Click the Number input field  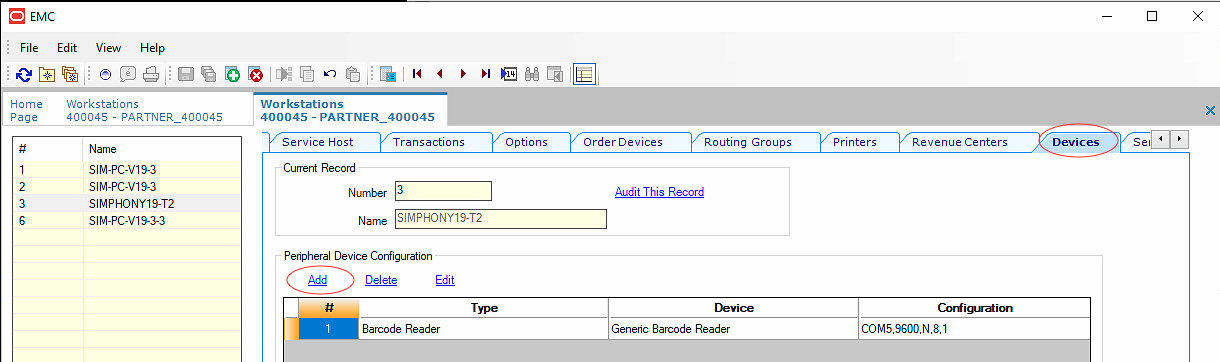[x=443, y=191]
